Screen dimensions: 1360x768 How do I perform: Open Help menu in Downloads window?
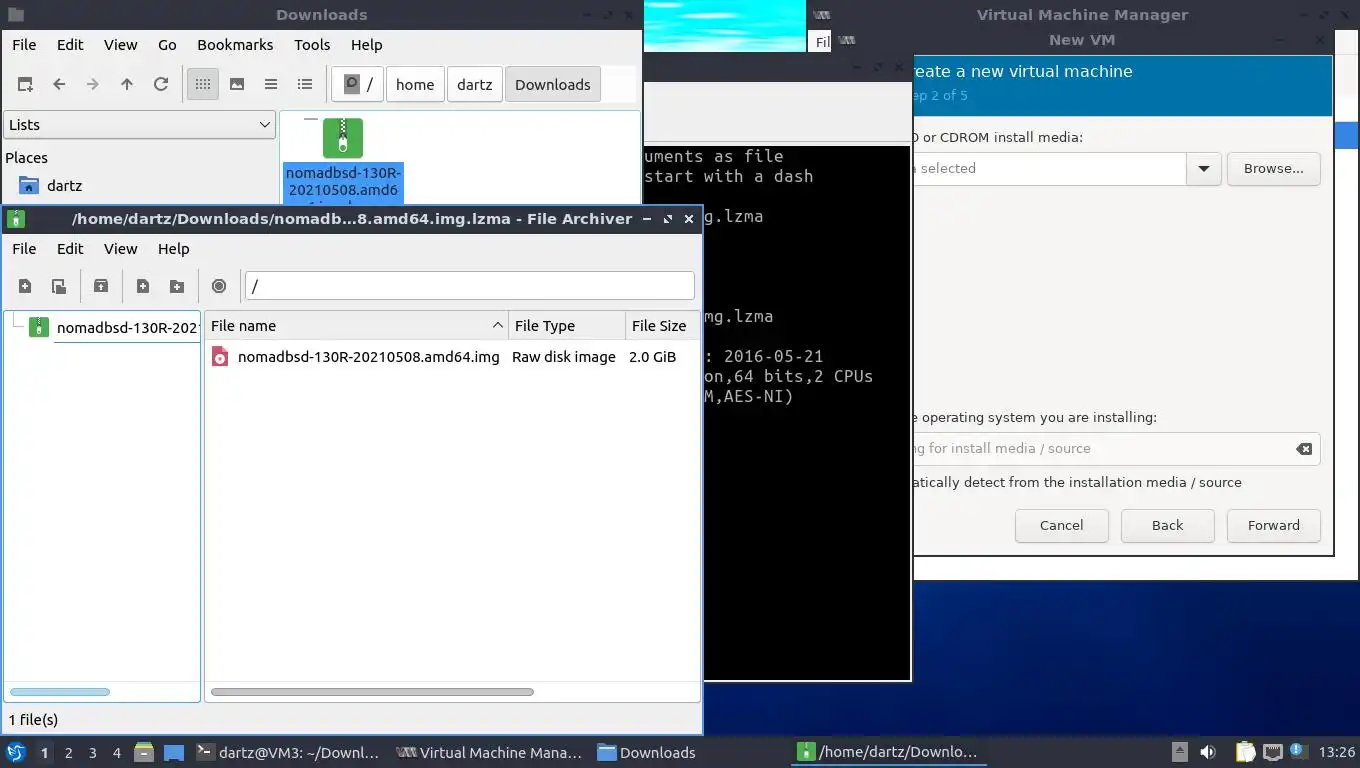(366, 45)
